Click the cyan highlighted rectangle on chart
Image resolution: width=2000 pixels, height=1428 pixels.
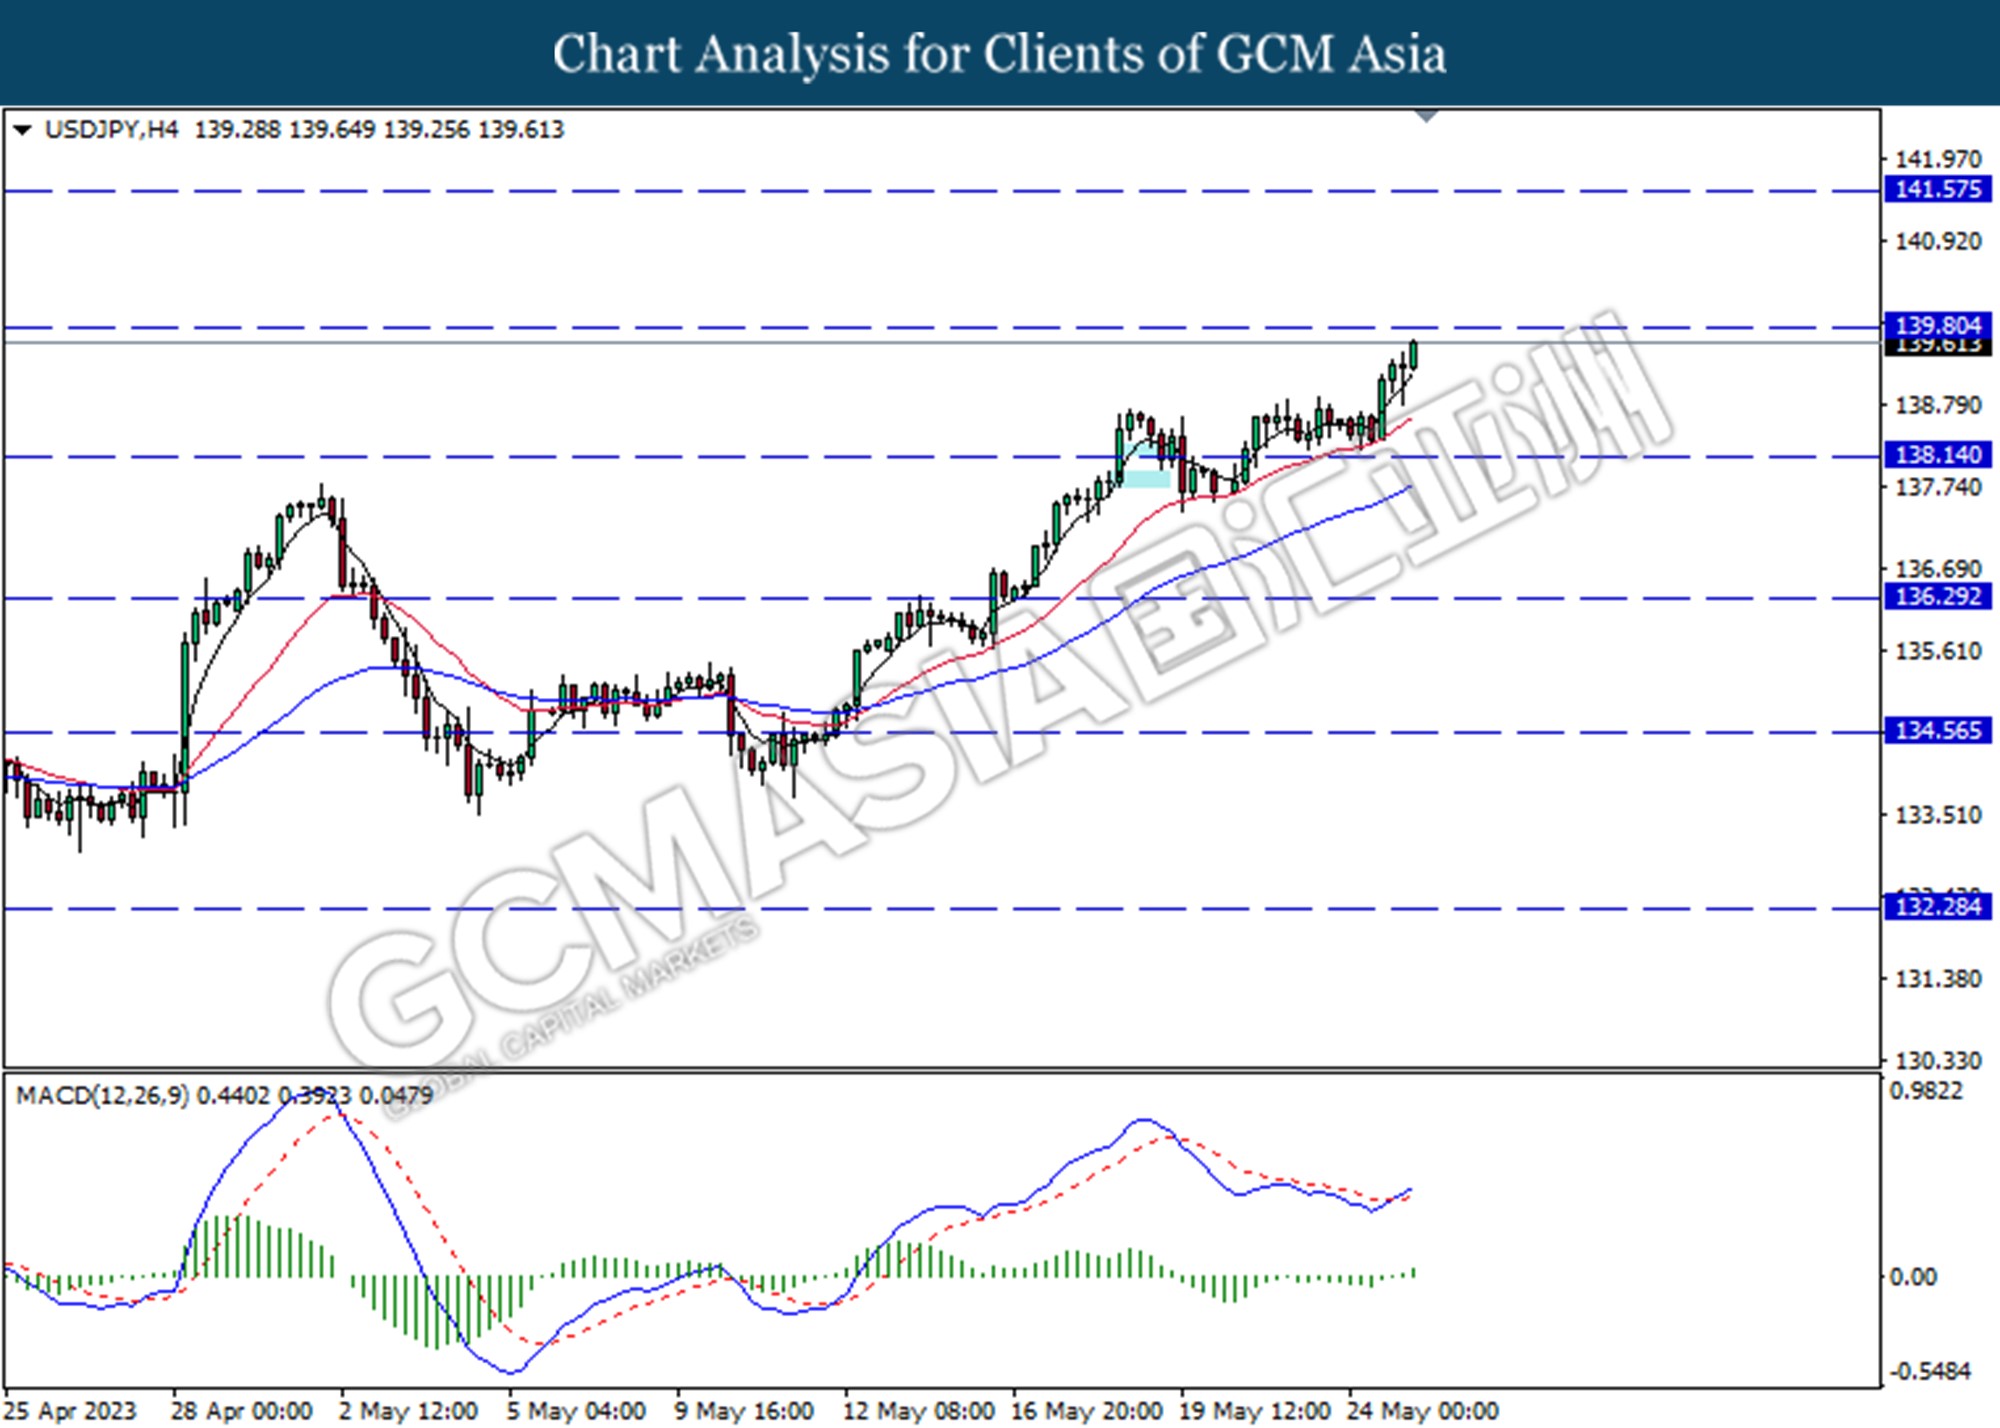click(x=1146, y=479)
